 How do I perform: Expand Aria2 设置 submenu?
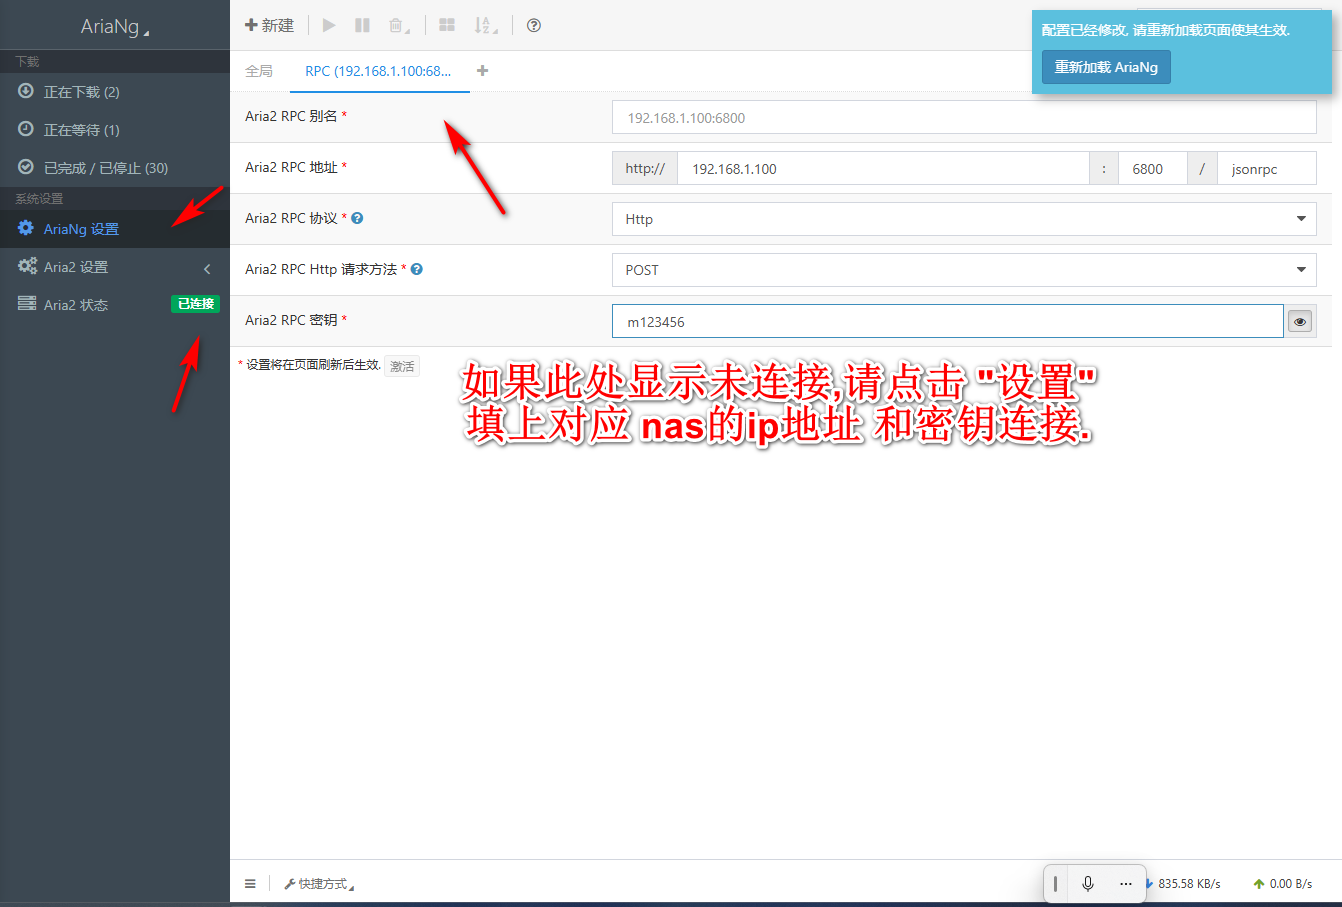[115, 267]
